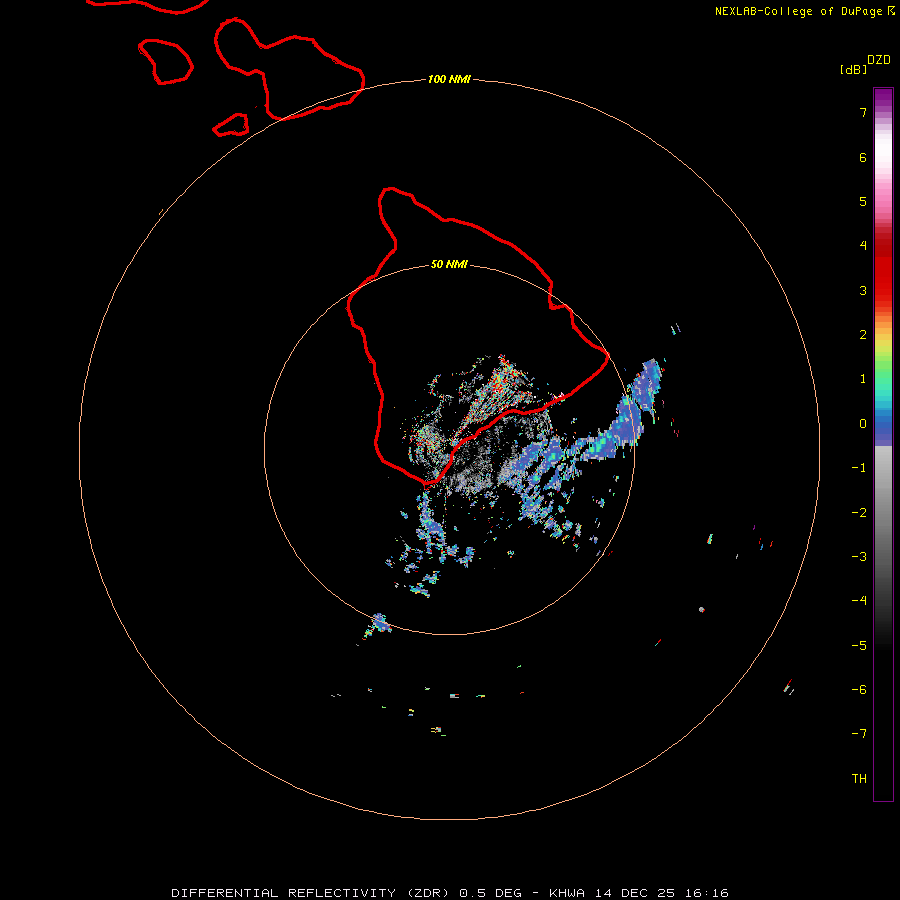Screen dimensions: 900x900
Task: Click the -6 value on the color scale
Action: point(859,690)
